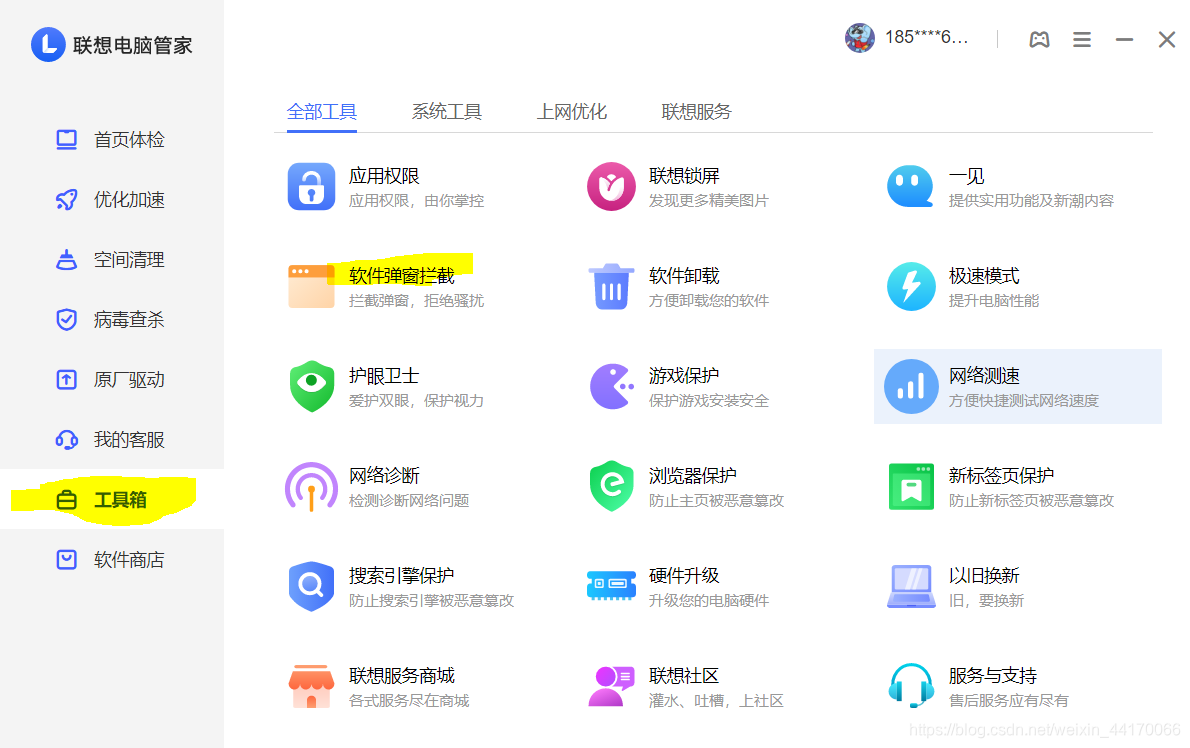Open 新标签页保护 bookmark icon
The width and height of the screenshot is (1190, 748).
[x=911, y=486]
